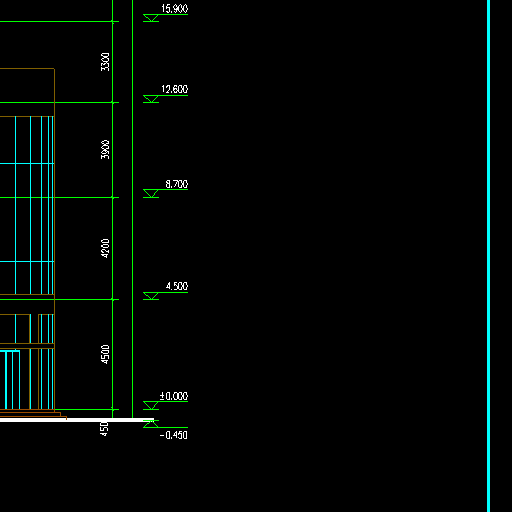Screen dimensions: 512x512
Task: Select the white ground line
Action: tap(77, 420)
